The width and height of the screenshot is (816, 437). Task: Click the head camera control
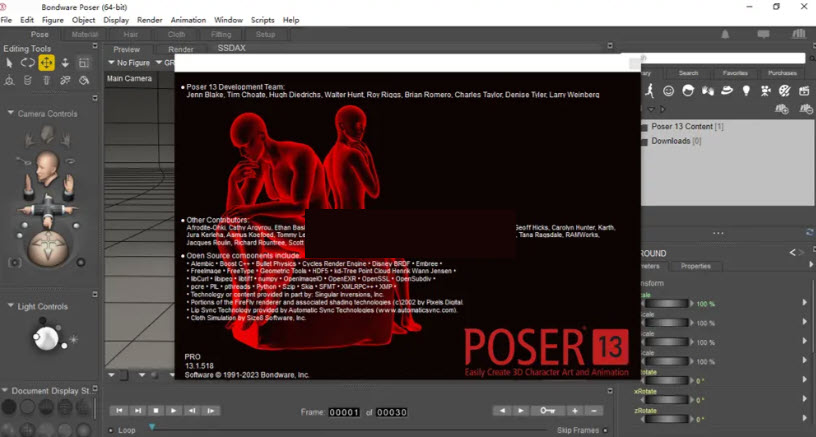click(47, 168)
